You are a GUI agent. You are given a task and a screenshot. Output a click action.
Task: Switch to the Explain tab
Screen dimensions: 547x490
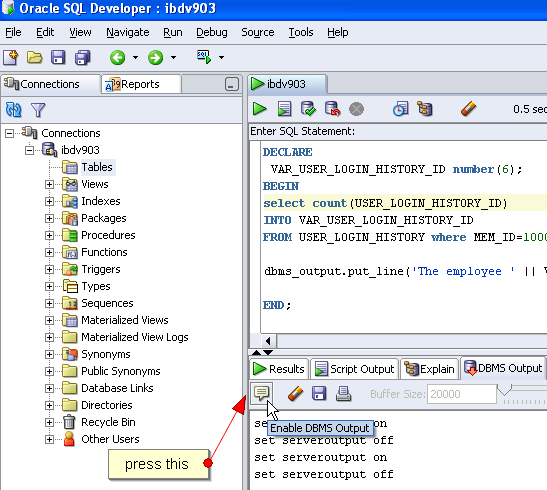click(429, 369)
